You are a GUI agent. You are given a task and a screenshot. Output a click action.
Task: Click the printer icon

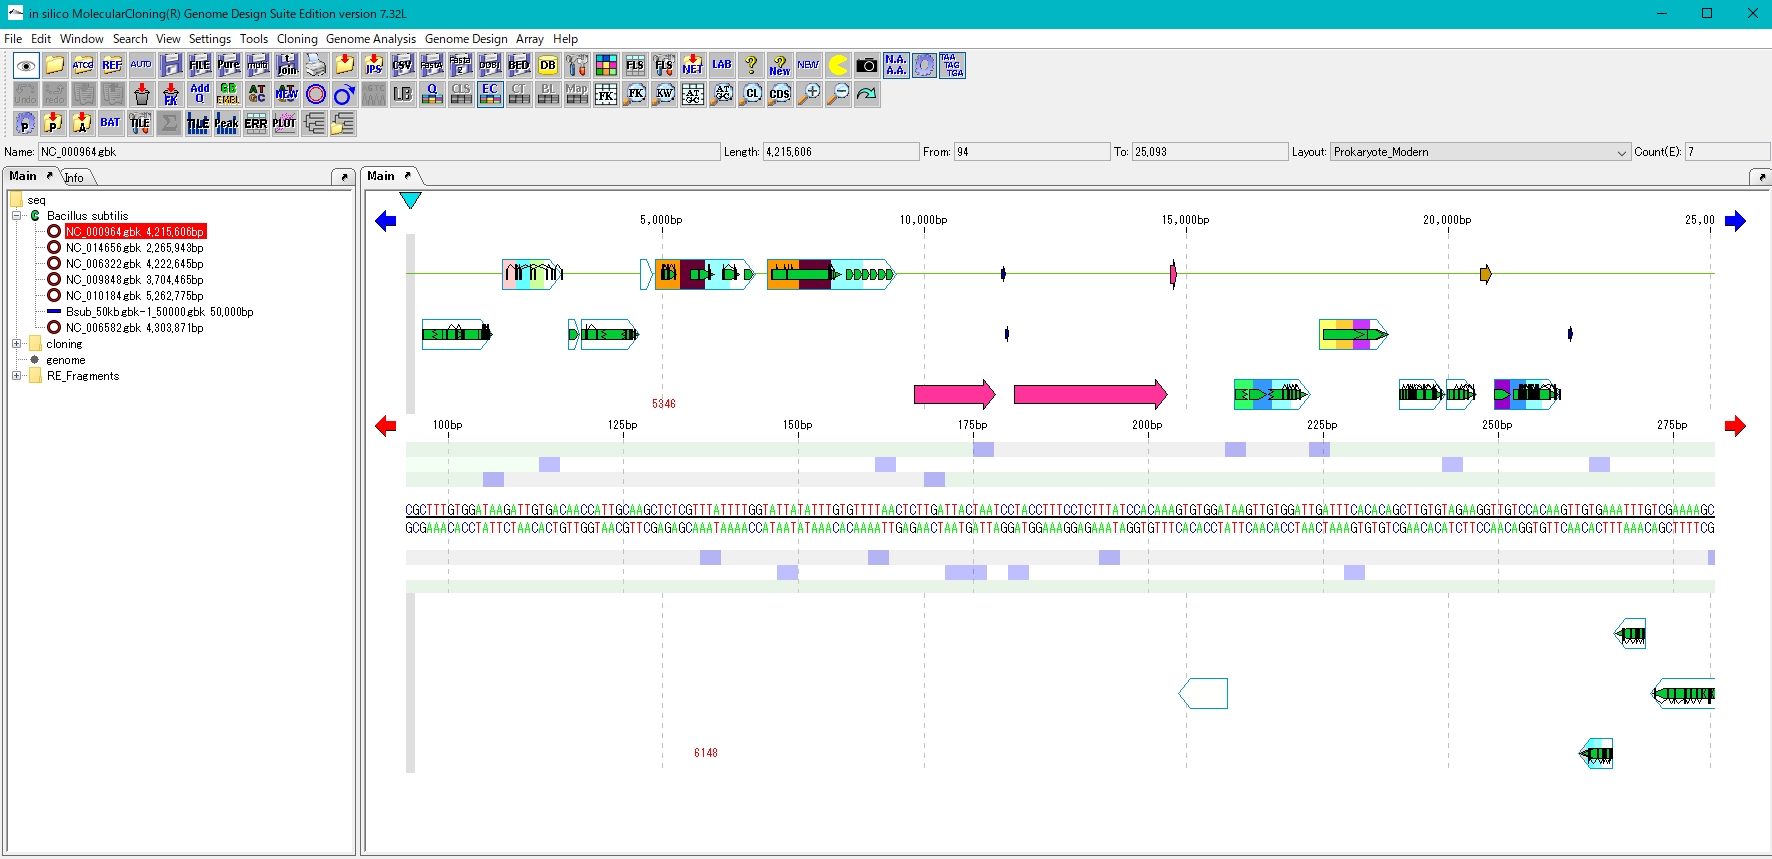pyautogui.click(x=316, y=66)
